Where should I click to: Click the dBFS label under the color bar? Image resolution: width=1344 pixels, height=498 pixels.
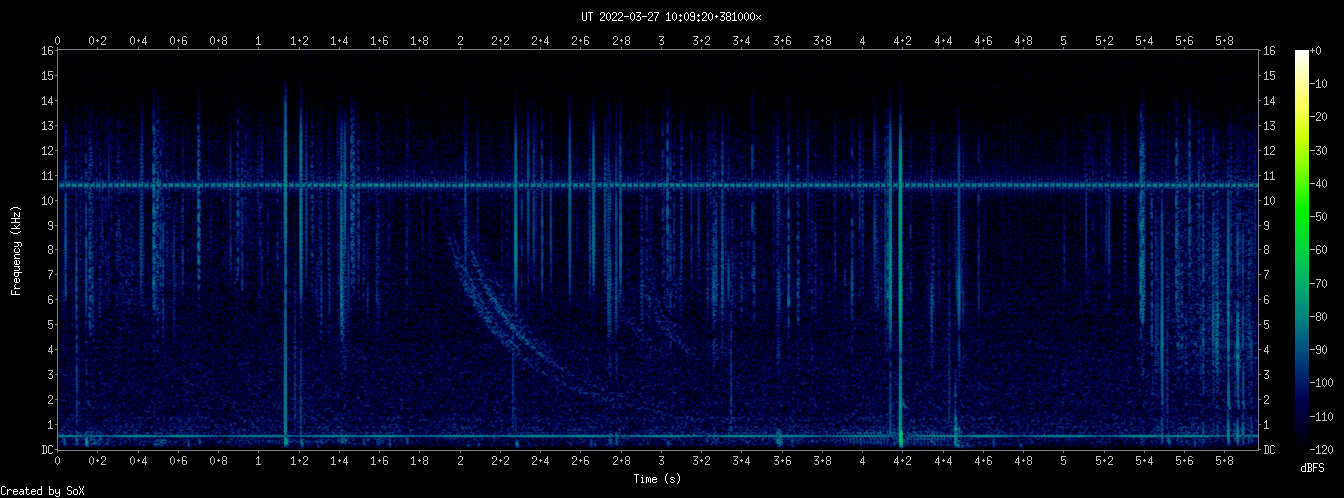(x=1313, y=468)
